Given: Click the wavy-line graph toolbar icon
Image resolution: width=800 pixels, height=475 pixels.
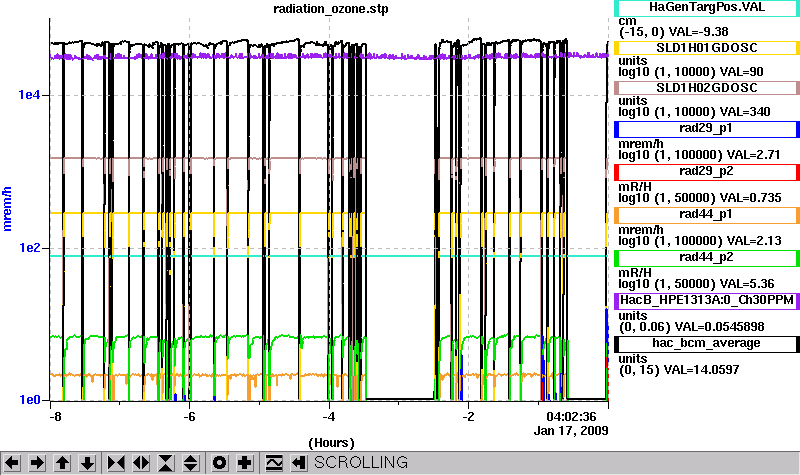Looking at the screenshot, I should coord(274,463).
